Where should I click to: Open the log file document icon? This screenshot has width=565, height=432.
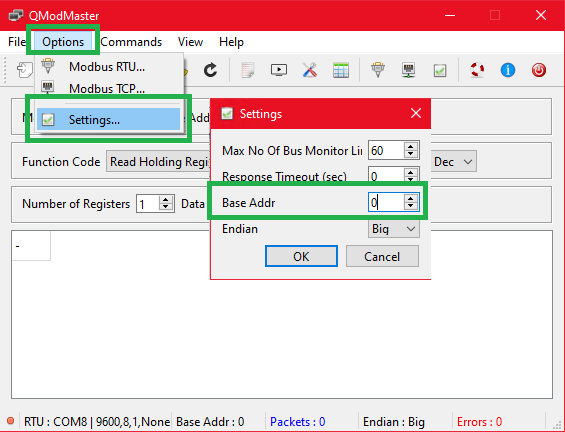coord(248,70)
